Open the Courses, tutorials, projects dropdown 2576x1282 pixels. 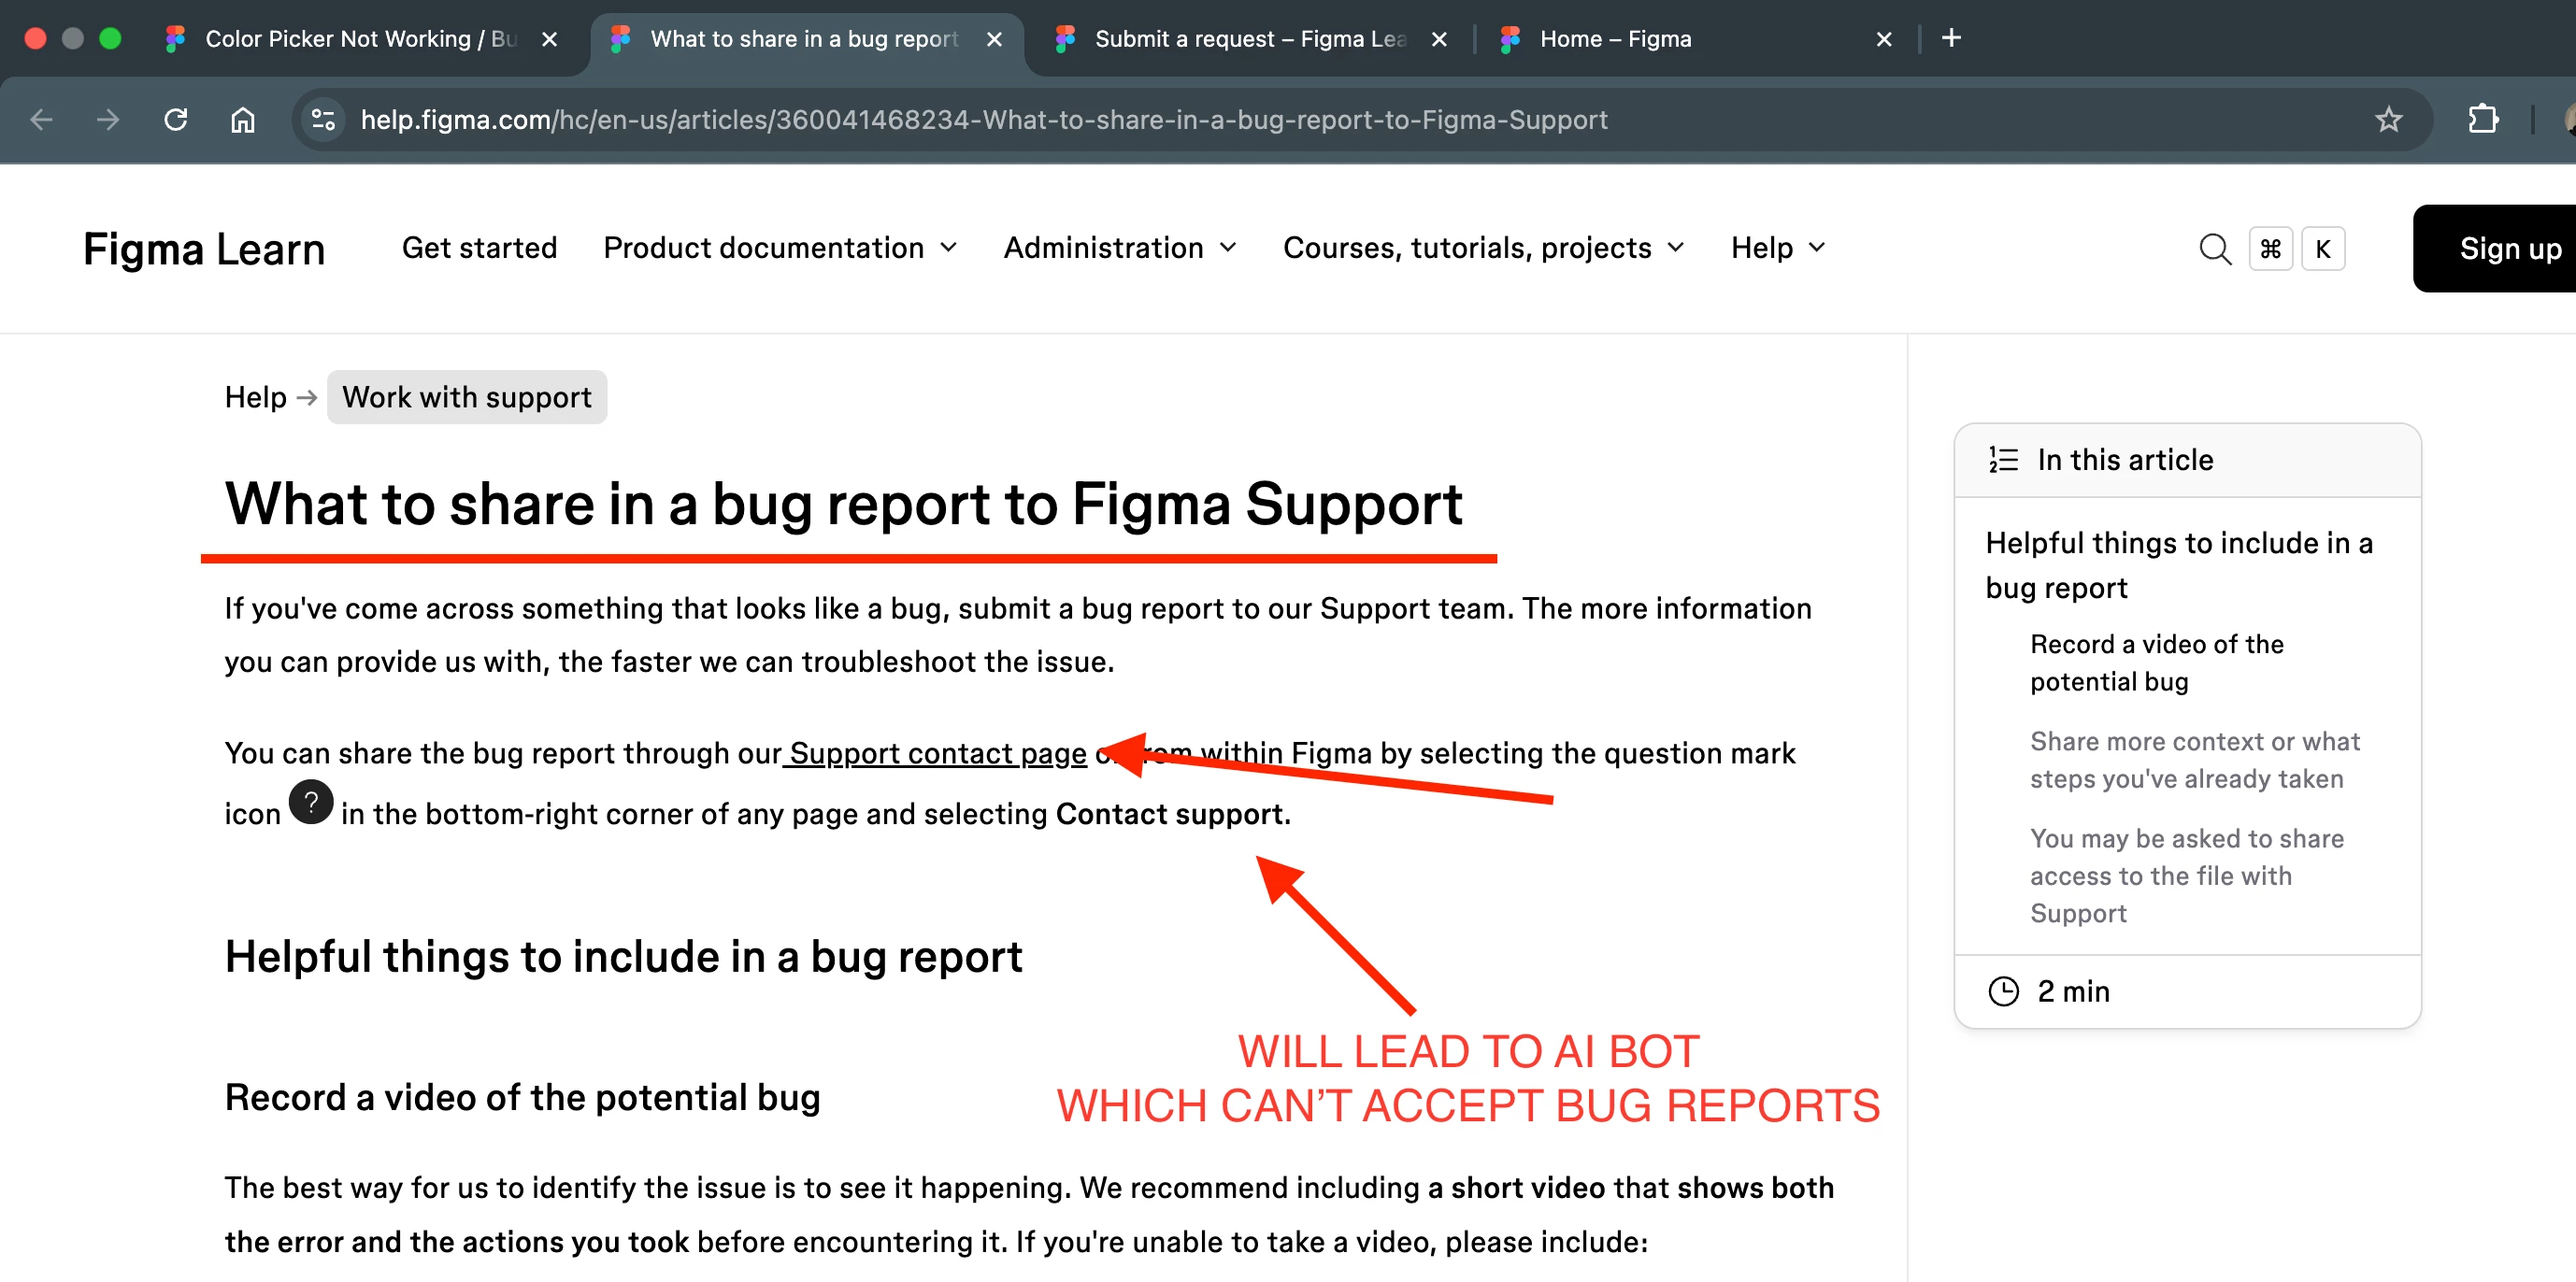[x=1483, y=248]
